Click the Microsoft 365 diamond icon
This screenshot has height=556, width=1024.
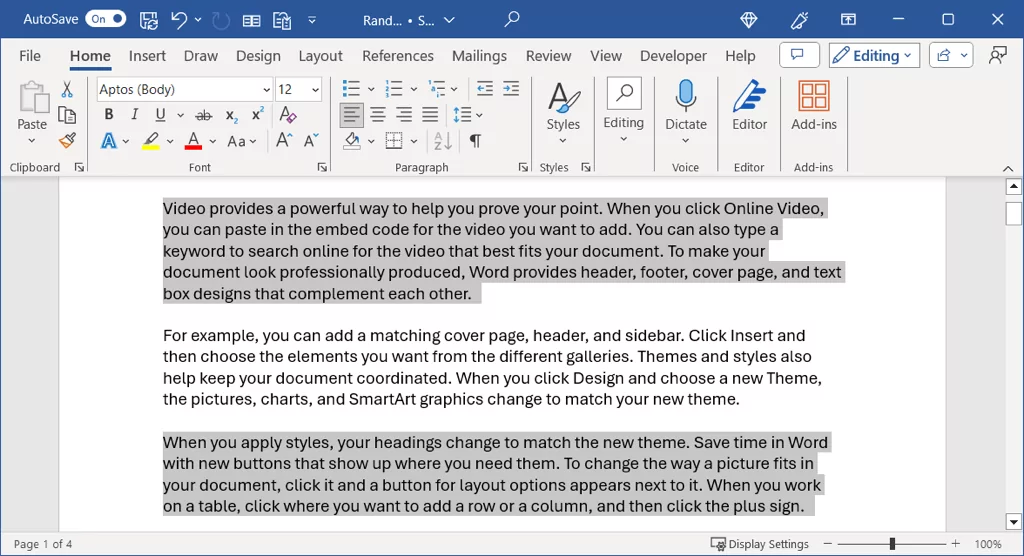tap(749, 20)
